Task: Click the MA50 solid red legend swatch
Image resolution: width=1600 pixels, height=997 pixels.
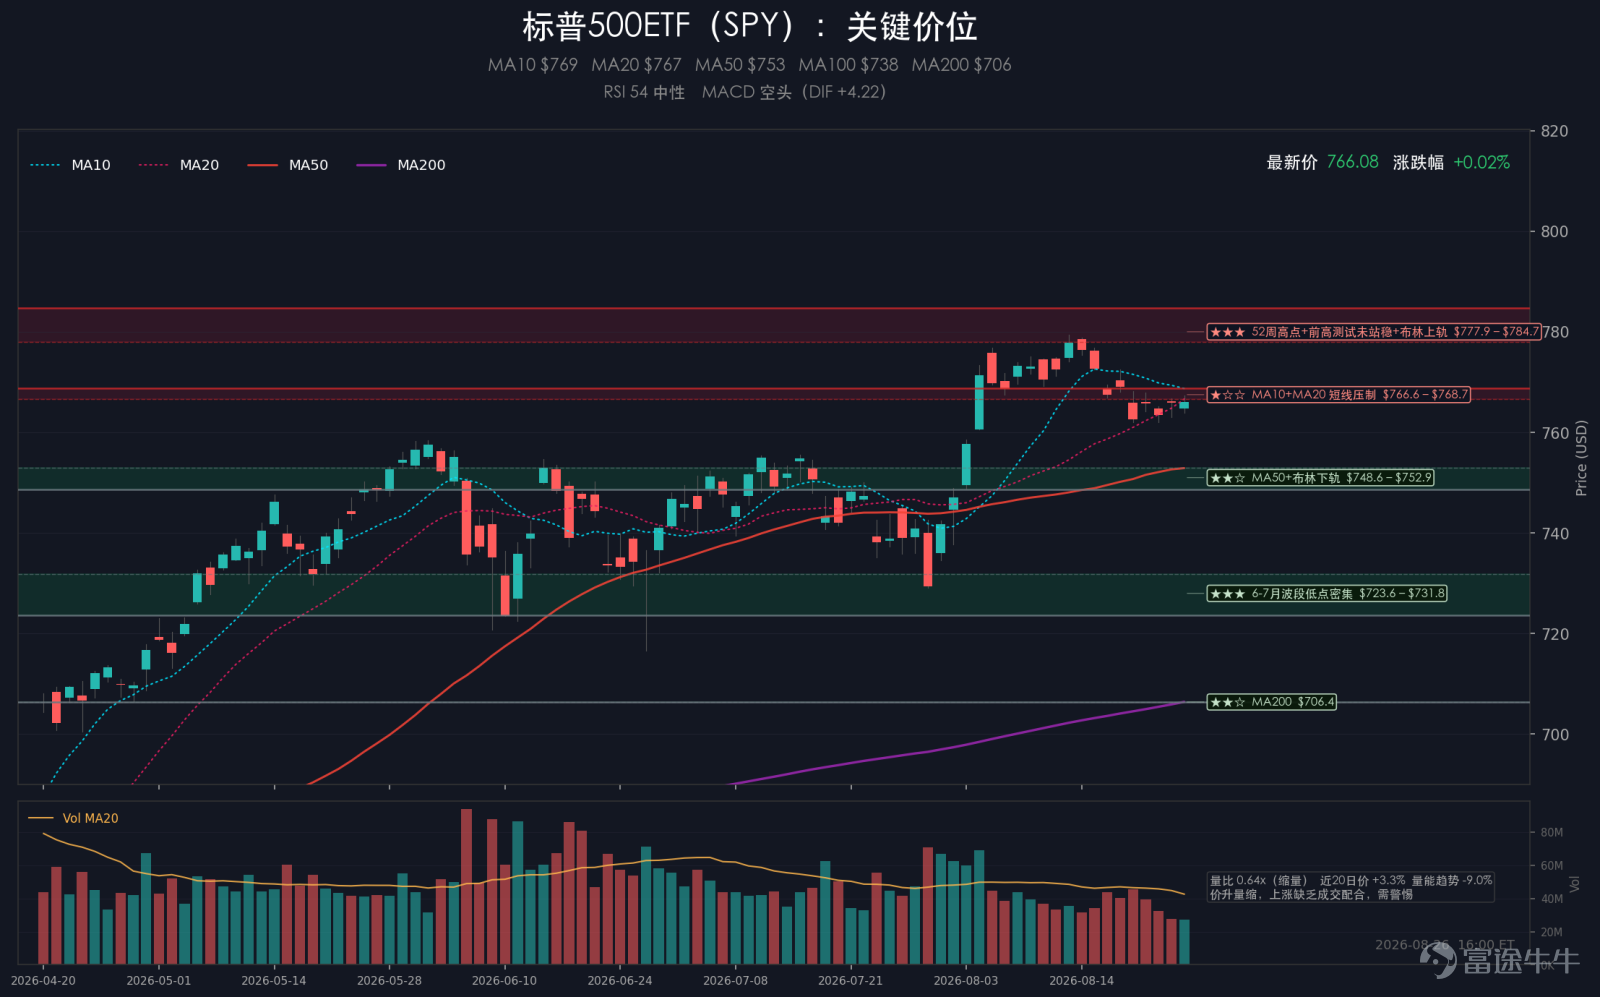Action: [x=262, y=165]
